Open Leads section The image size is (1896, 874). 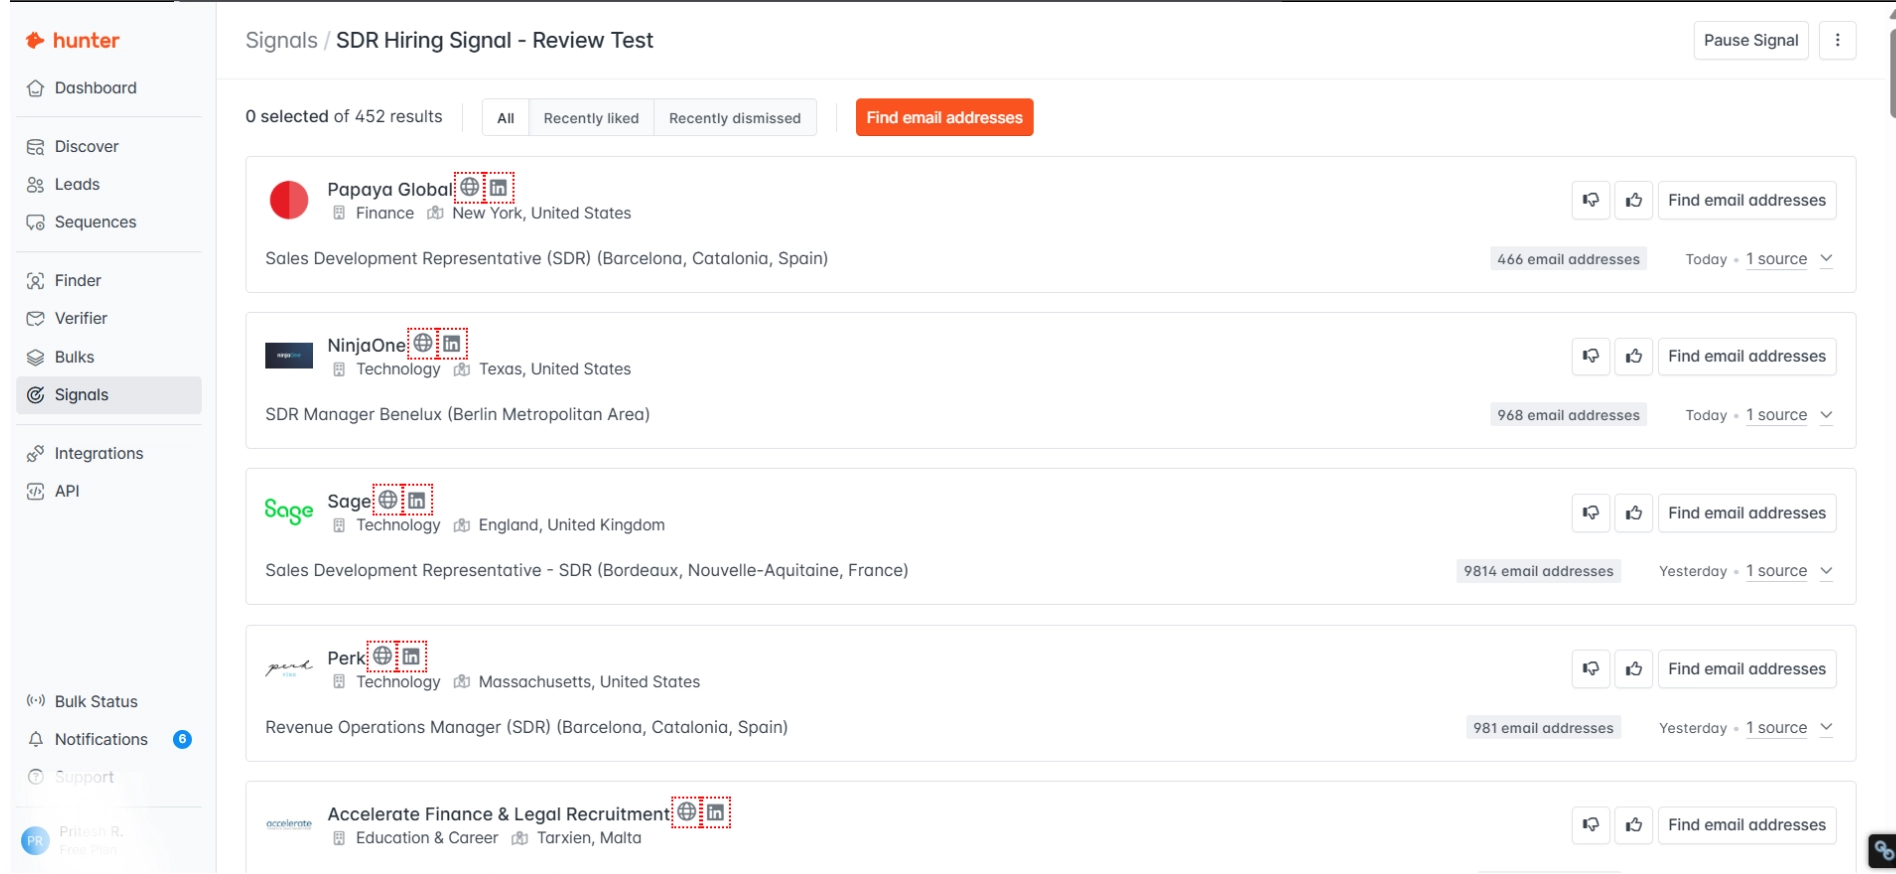click(x=109, y=184)
